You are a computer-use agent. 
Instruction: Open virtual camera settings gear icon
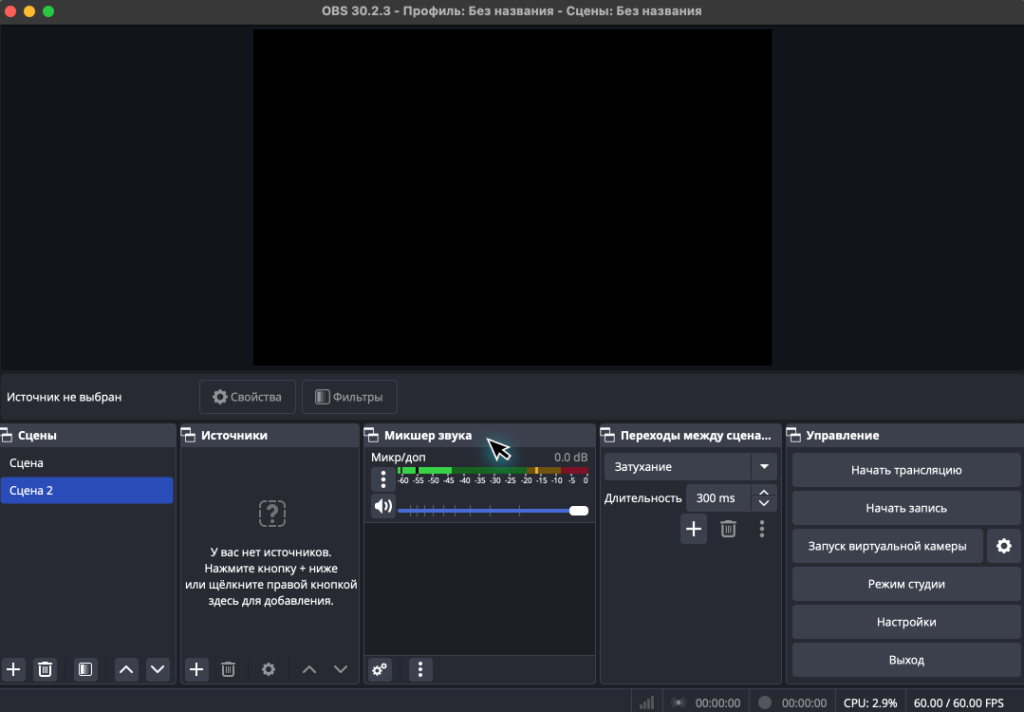click(x=1004, y=546)
